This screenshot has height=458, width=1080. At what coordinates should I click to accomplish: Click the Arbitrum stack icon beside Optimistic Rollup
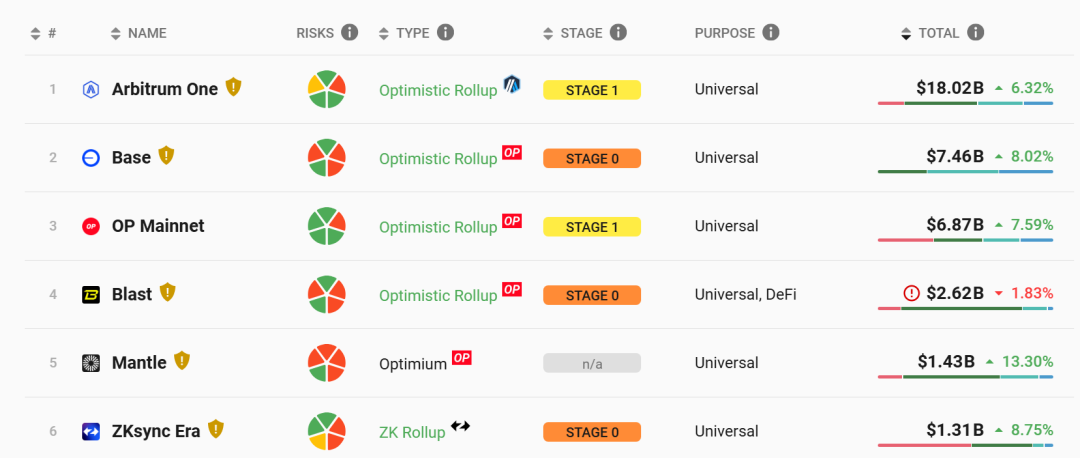click(x=512, y=85)
